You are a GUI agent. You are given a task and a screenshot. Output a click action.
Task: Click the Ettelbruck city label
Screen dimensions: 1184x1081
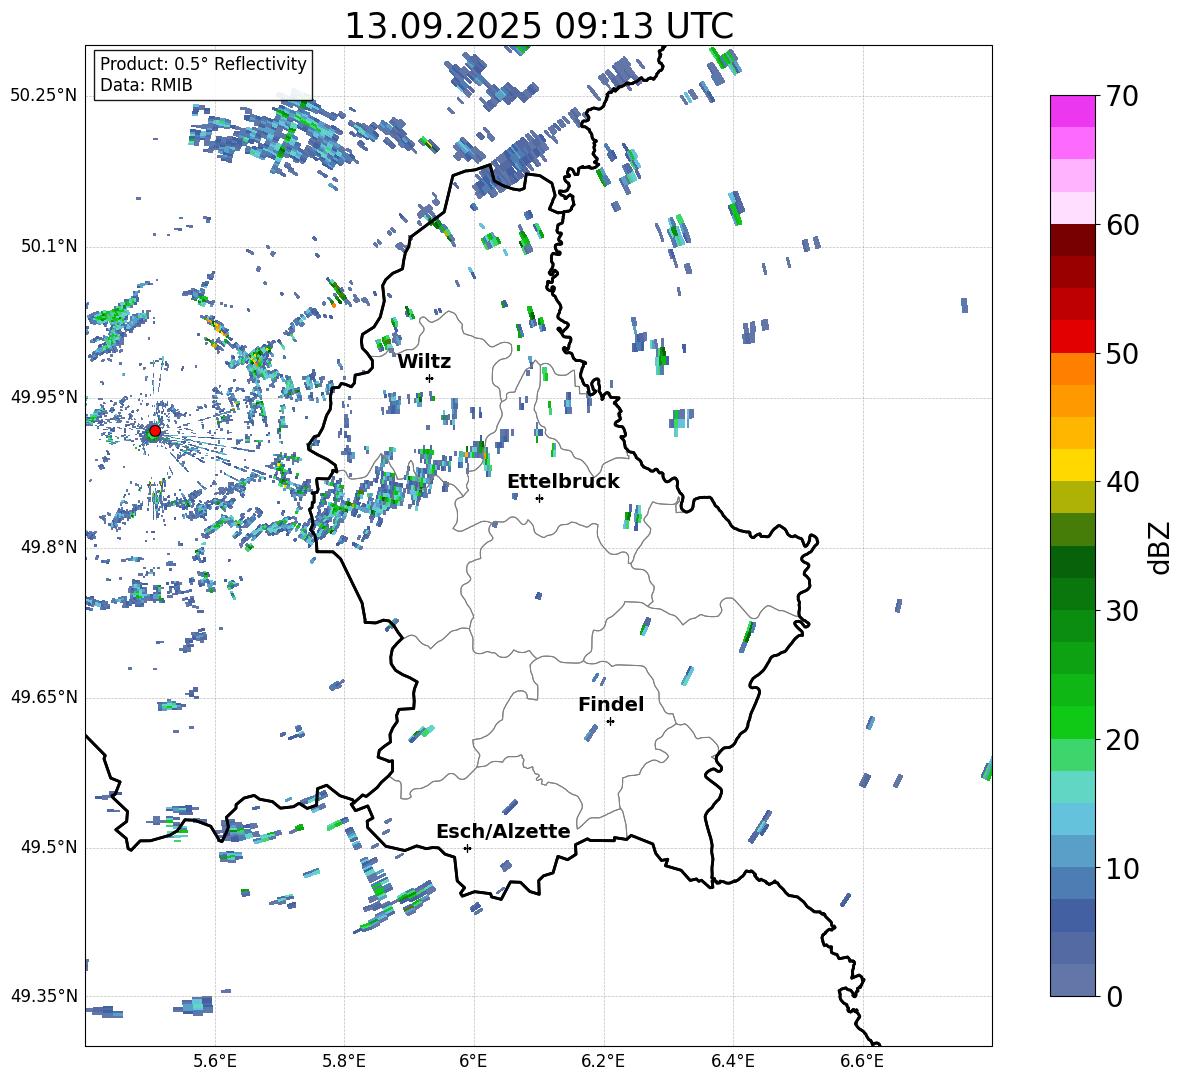point(563,482)
